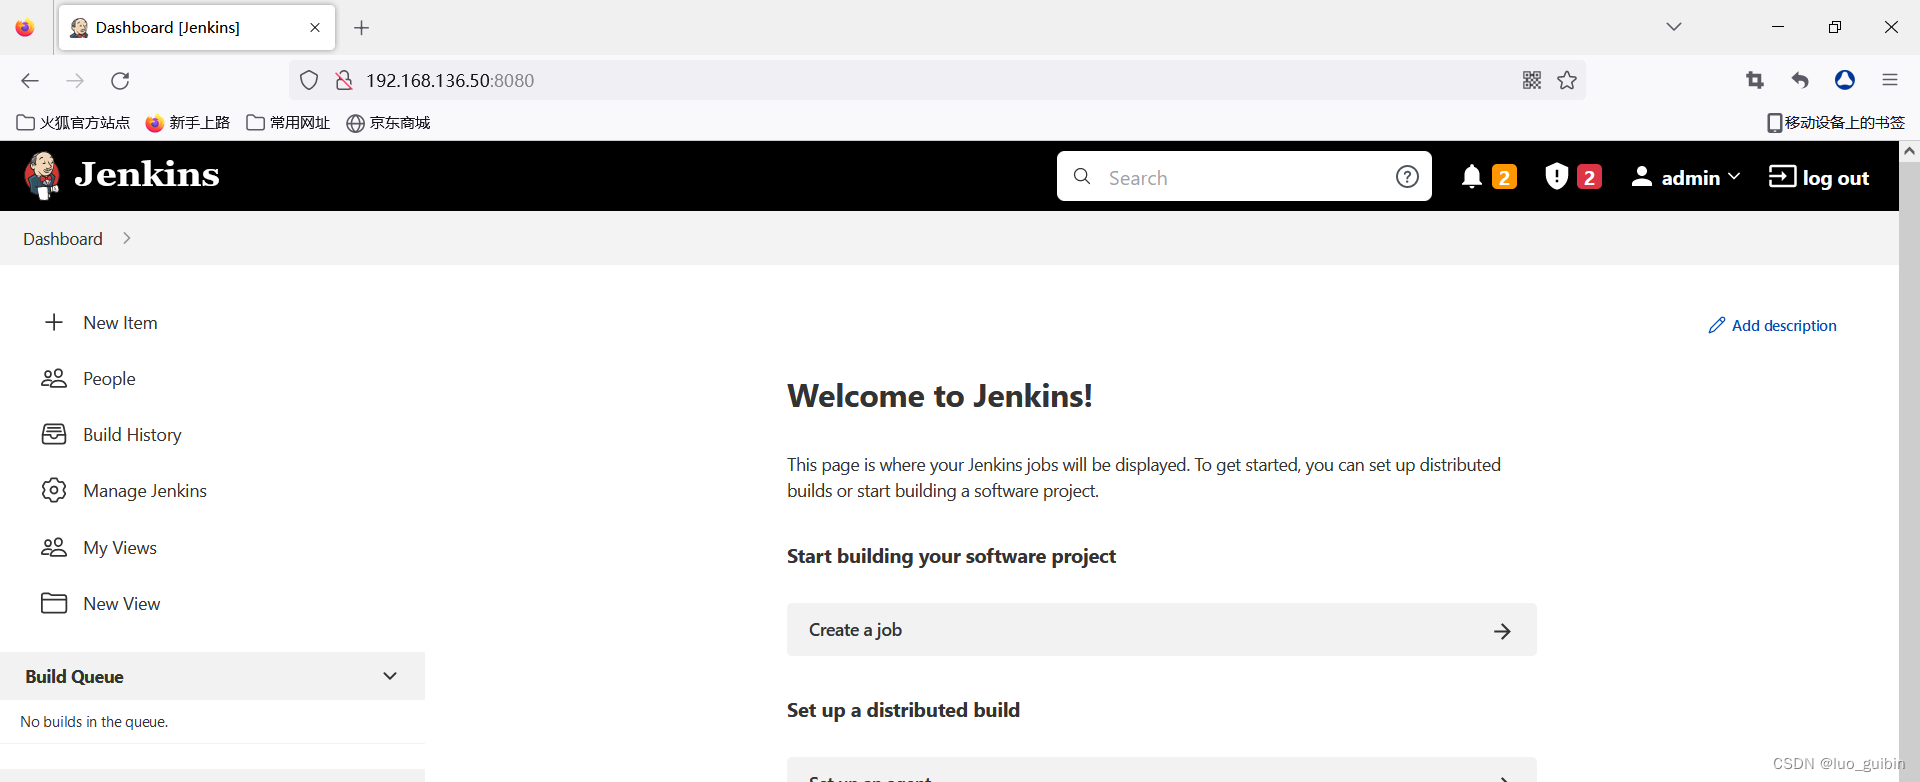Image resolution: width=1920 pixels, height=782 pixels.
Task: Go back with browser back arrow
Action: click(x=30, y=80)
